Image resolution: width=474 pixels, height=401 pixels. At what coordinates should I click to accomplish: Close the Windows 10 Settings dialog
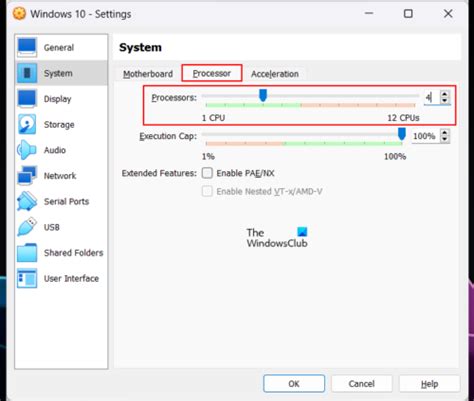point(448,14)
